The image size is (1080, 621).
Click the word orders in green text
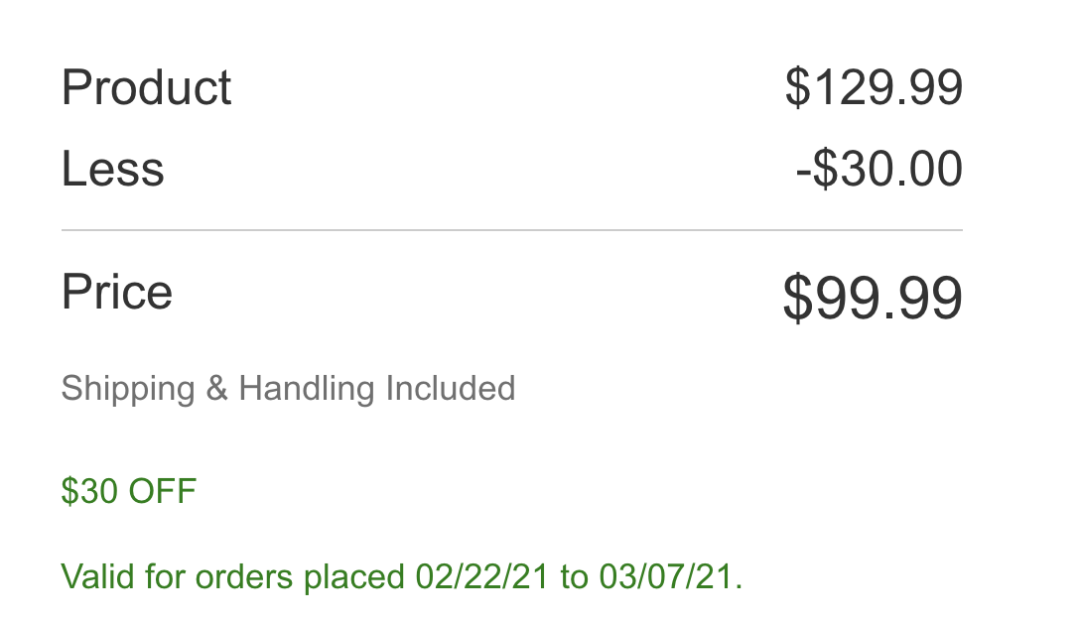pyautogui.click(x=244, y=577)
